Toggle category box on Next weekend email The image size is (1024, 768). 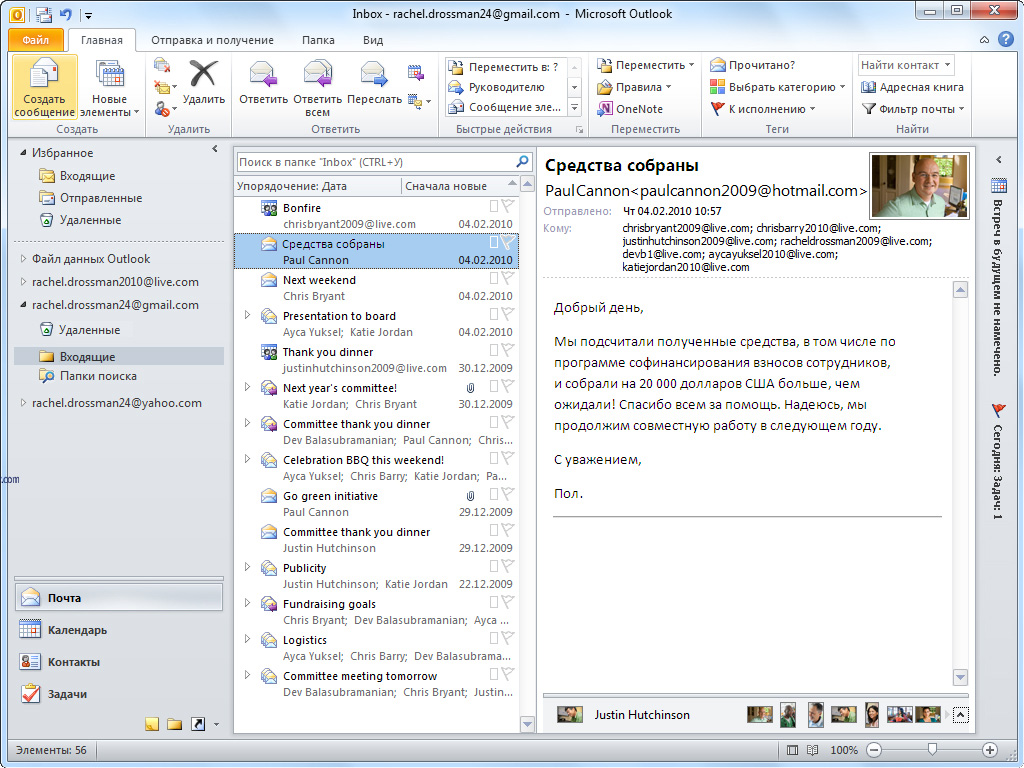[494, 280]
